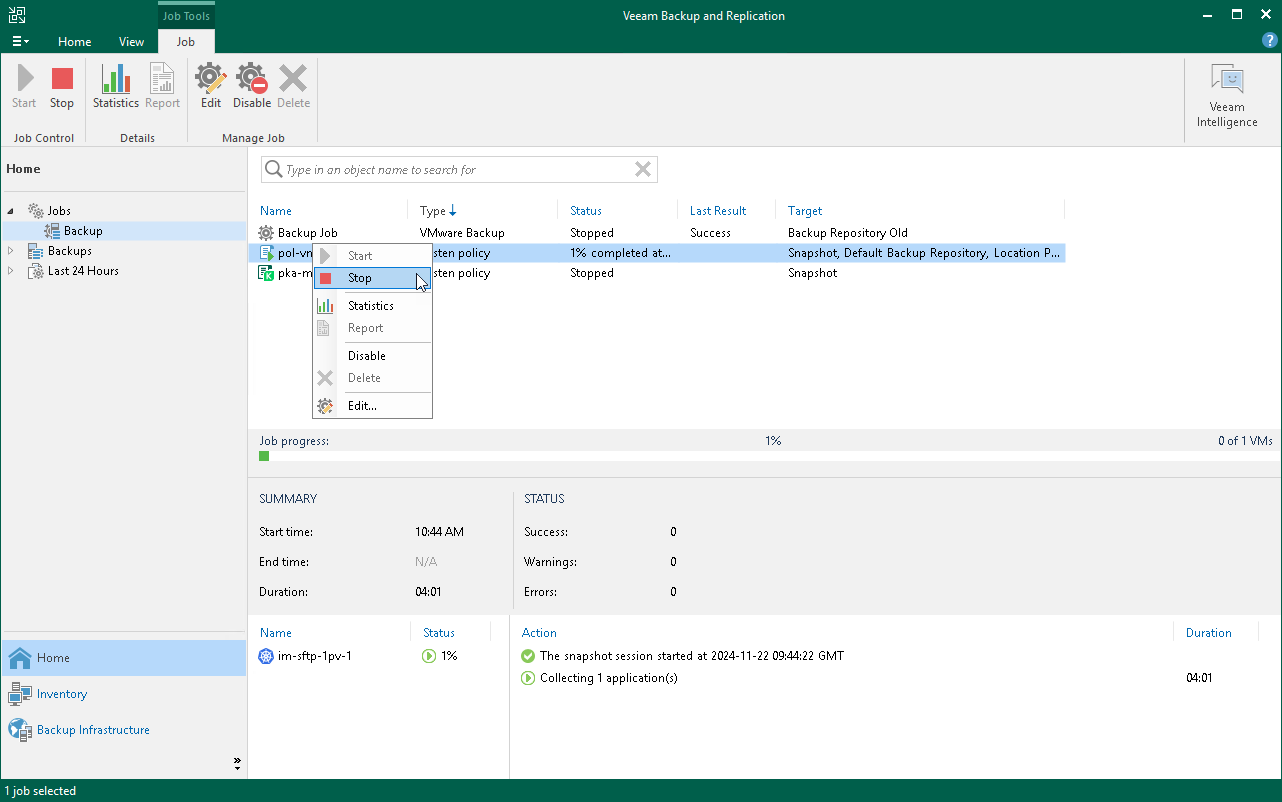The height and width of the screenshot is (802, 1282).
Task: Sort jobs by Name column header
Action: (x=276, y=211)
